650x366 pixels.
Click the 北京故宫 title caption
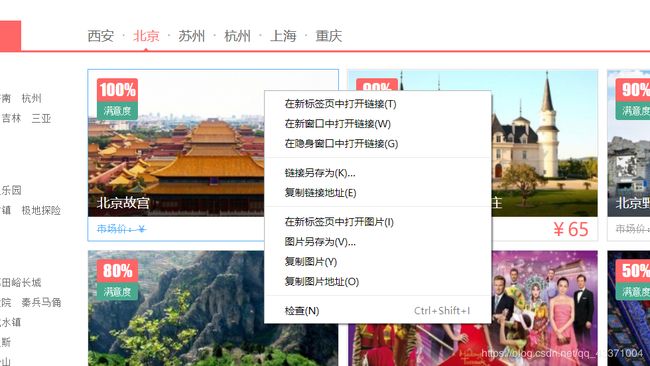tap(123, 203)
